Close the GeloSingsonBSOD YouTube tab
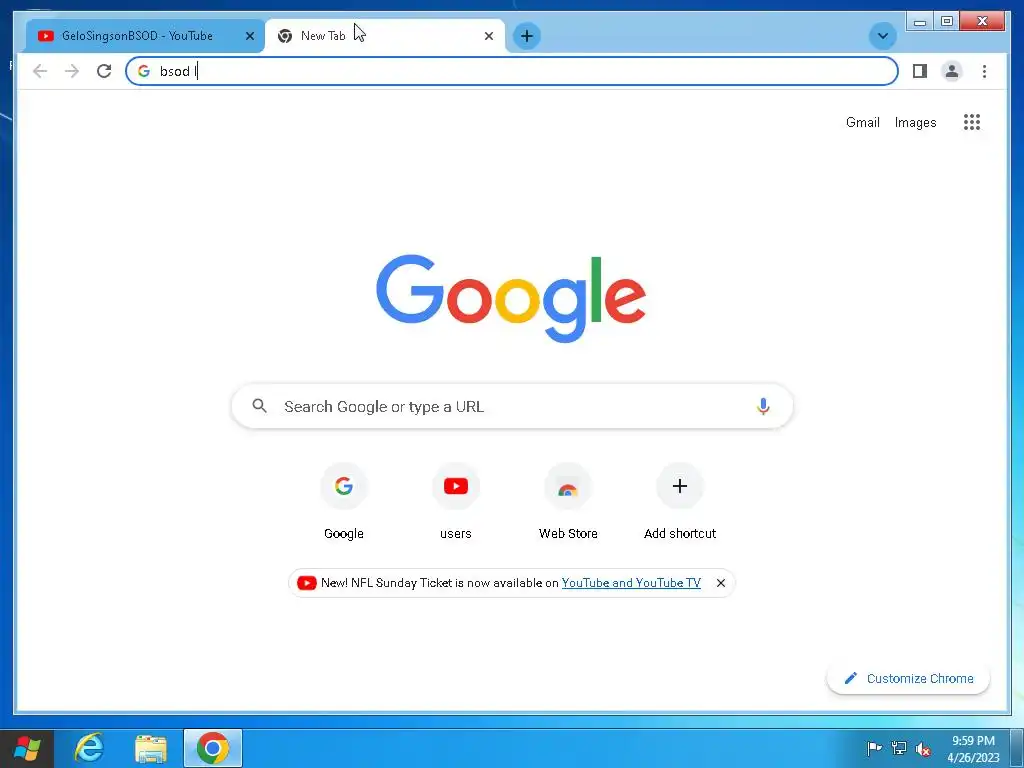This screenshot has height=768, width=1024. [x=249, y=36]
